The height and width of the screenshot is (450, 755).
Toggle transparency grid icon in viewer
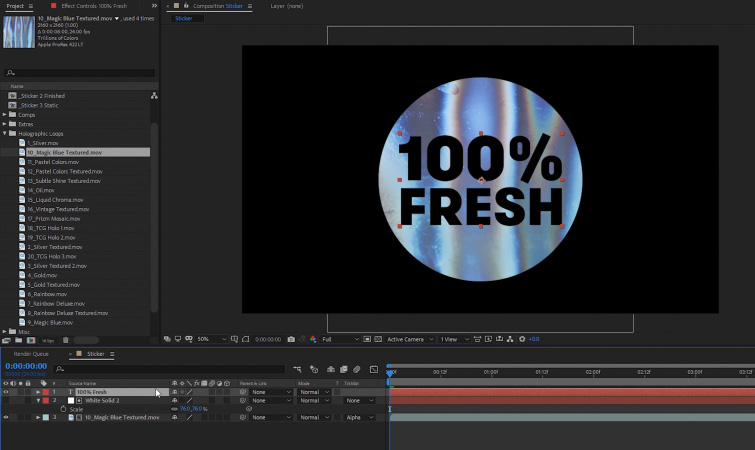click(378, 339)
